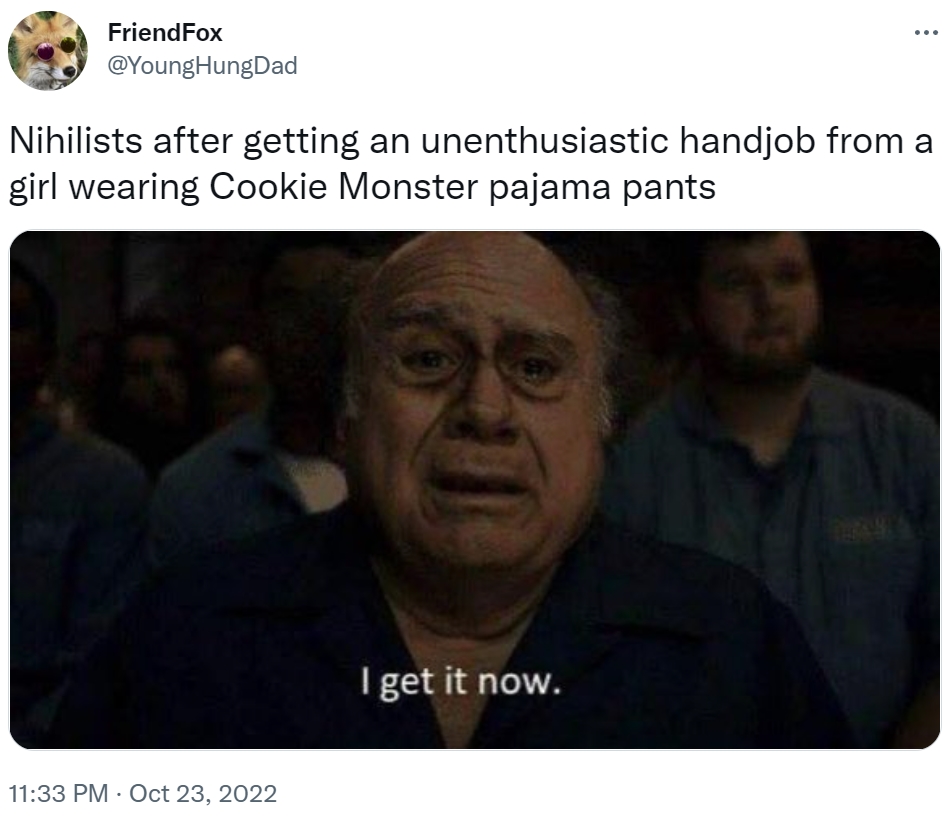The image size is (950, 818).
Task: Click "pajama pants" in the tweet text
Action: (602, 188)
